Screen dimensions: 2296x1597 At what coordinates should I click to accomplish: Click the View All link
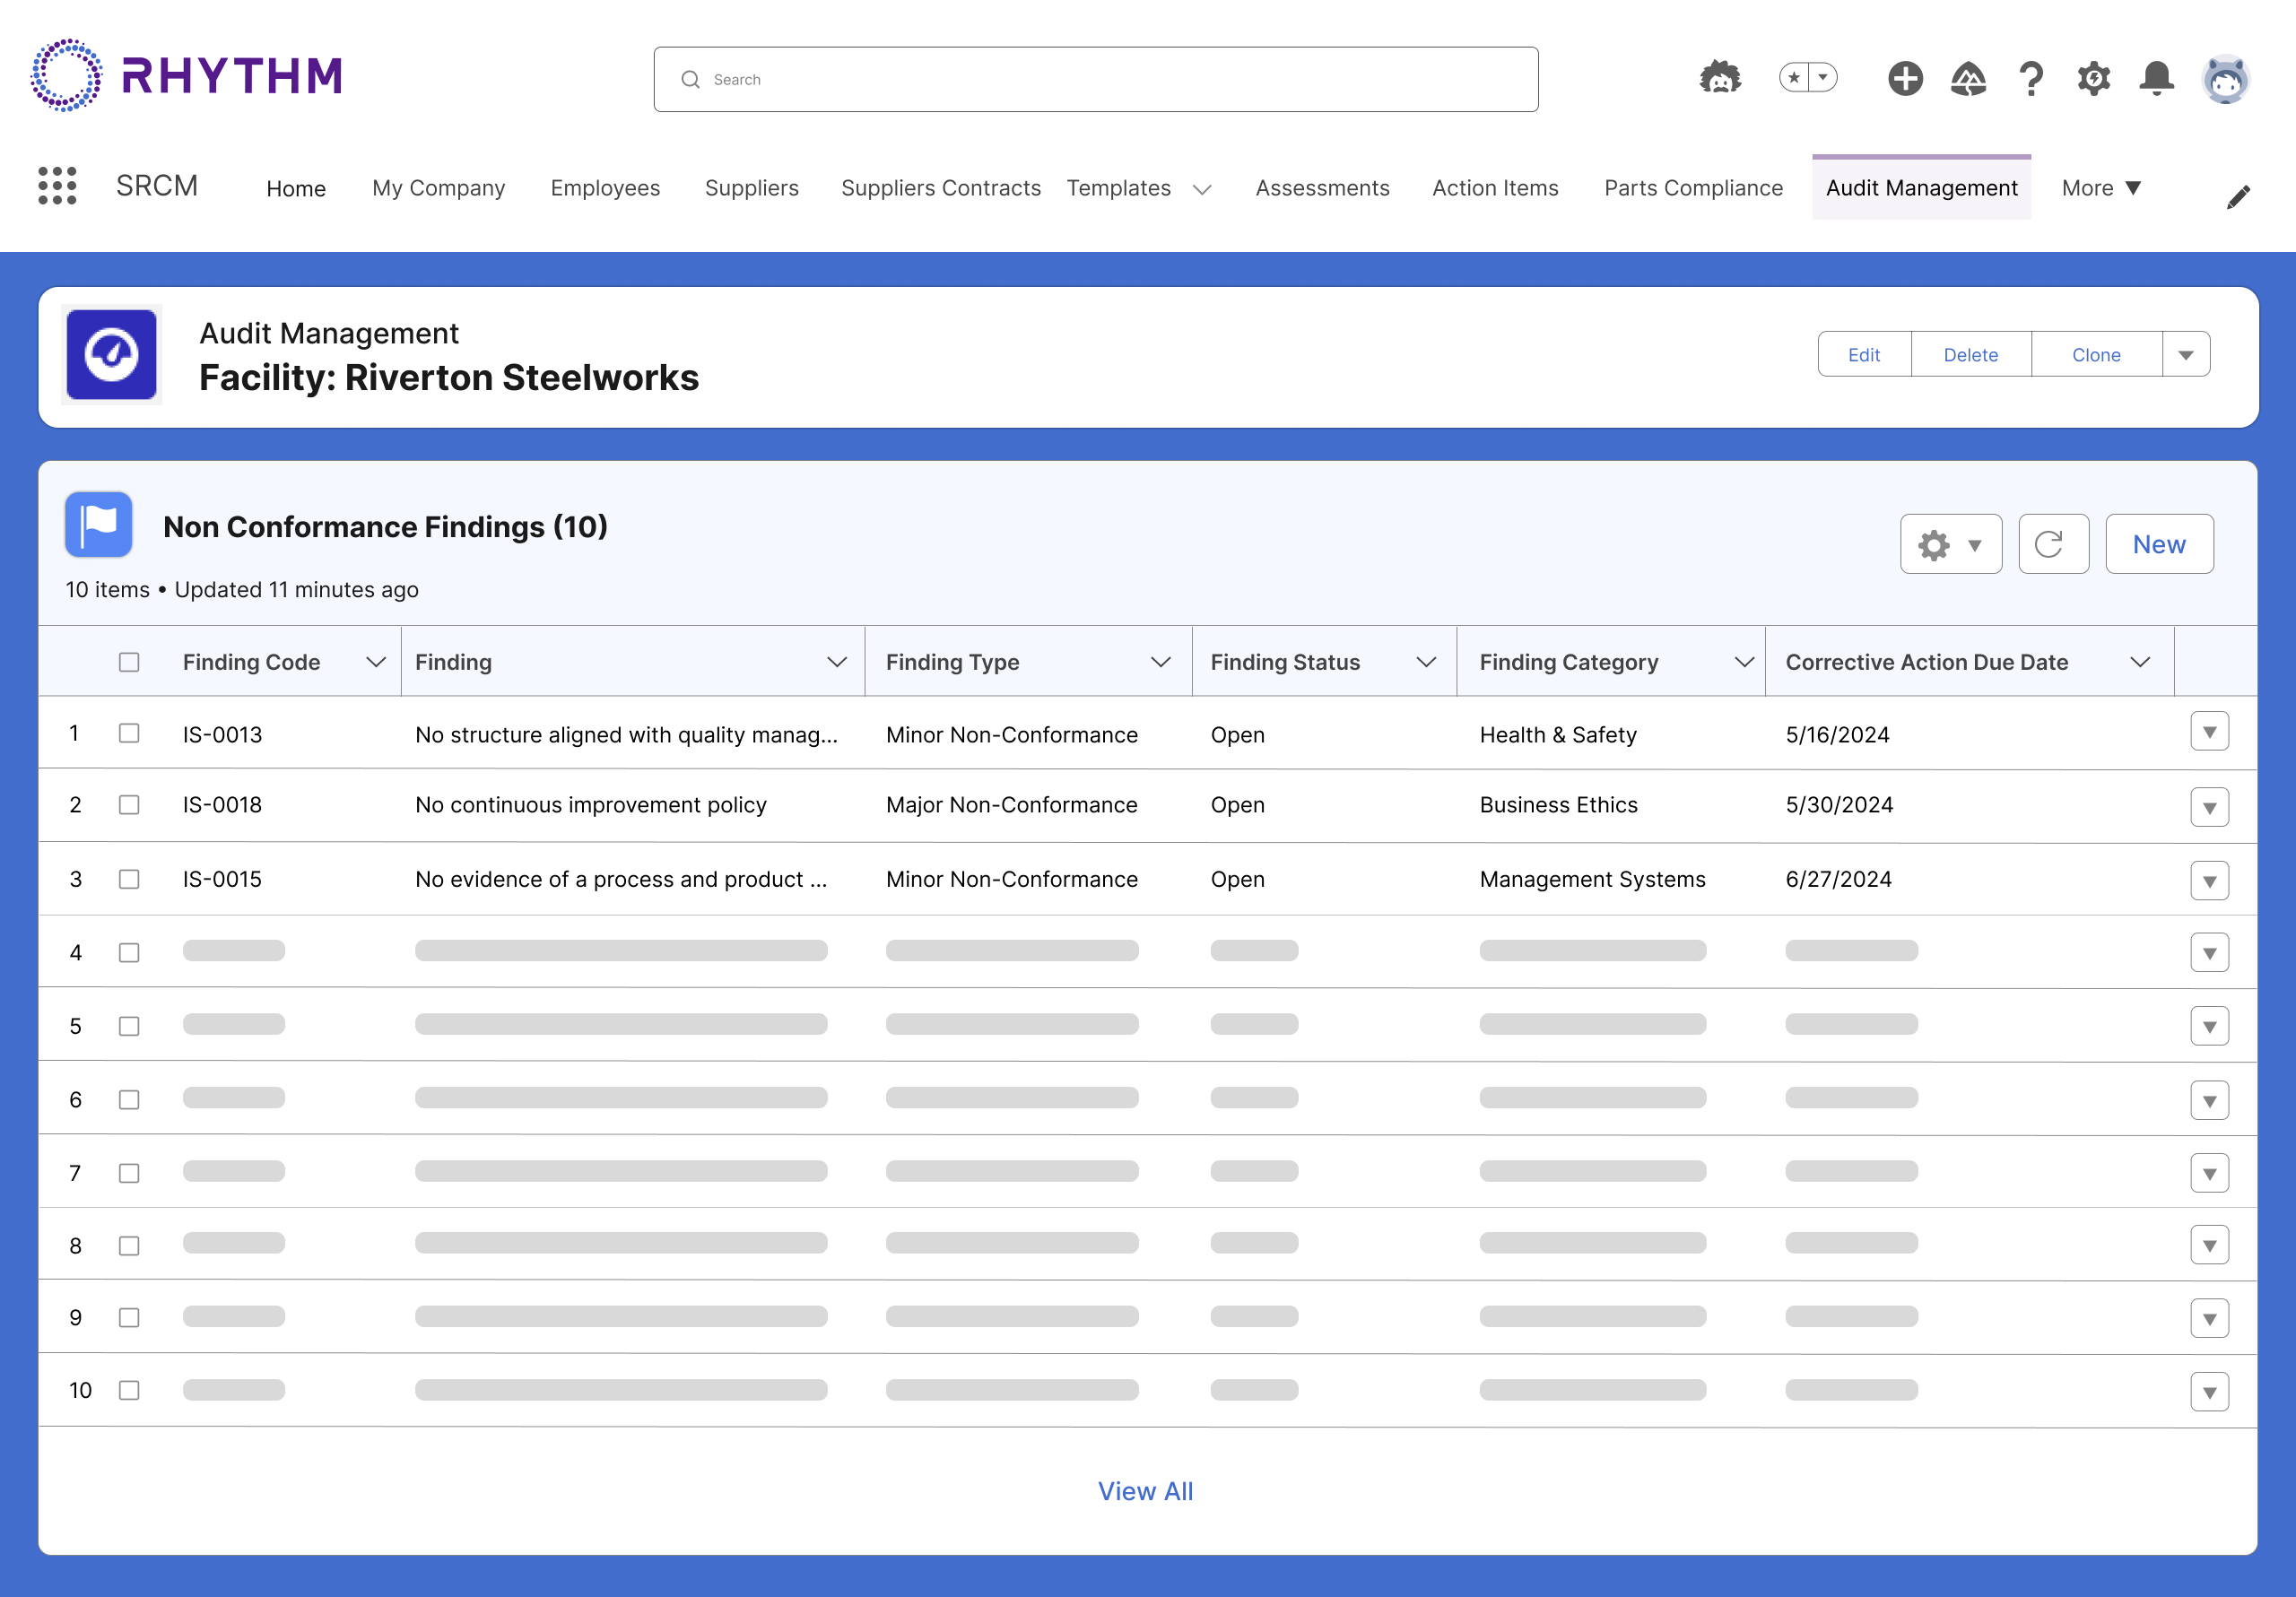pyautogui.click(x=1145, y=1491)
